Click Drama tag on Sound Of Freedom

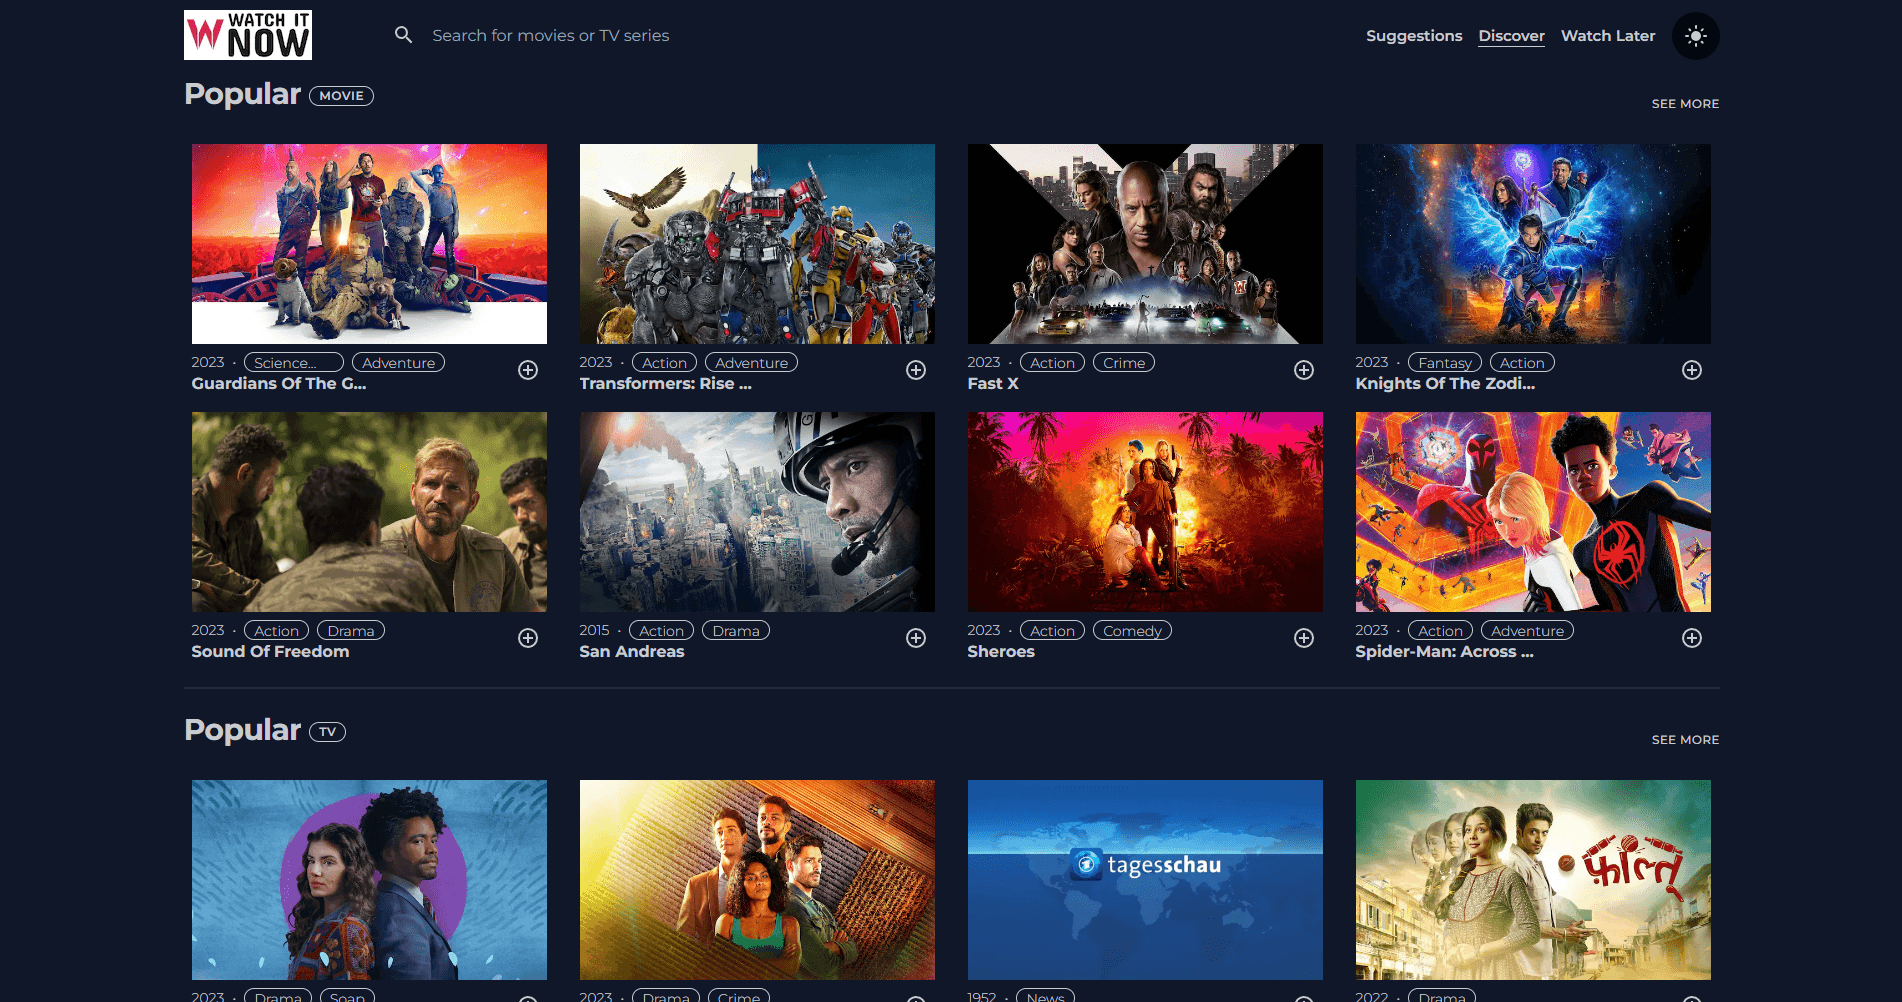[x=351, y=631]
